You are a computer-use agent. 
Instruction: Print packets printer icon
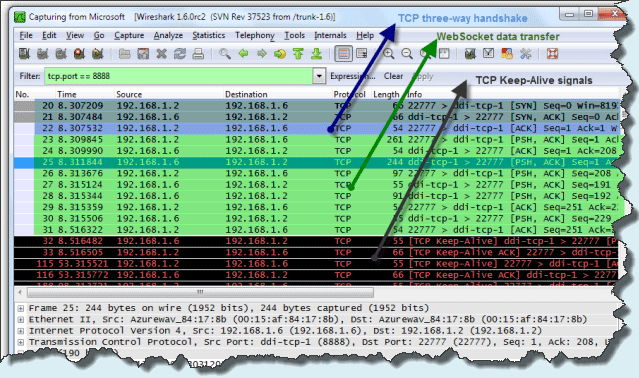click(x=198, y=54)
